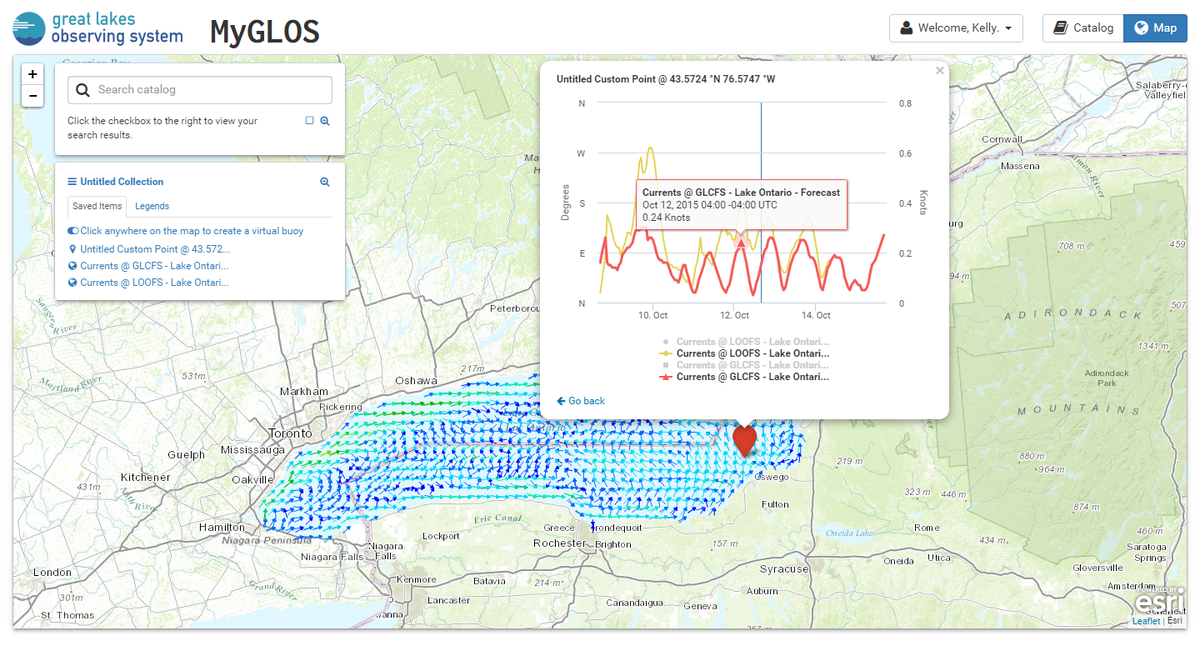This screenshot has width=1200, height=646.
Task: Click the Leaflet attribution link
Action: (1146, 621)
